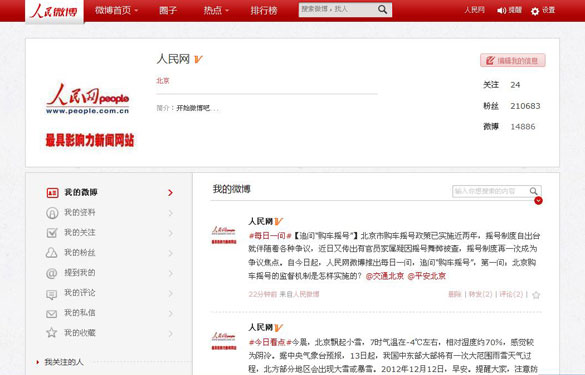Viewport: 585px width, 375px height.
Task: Click chevron arrow beside 我的微博
Action: pyautogui.click(x=171, y=193)
